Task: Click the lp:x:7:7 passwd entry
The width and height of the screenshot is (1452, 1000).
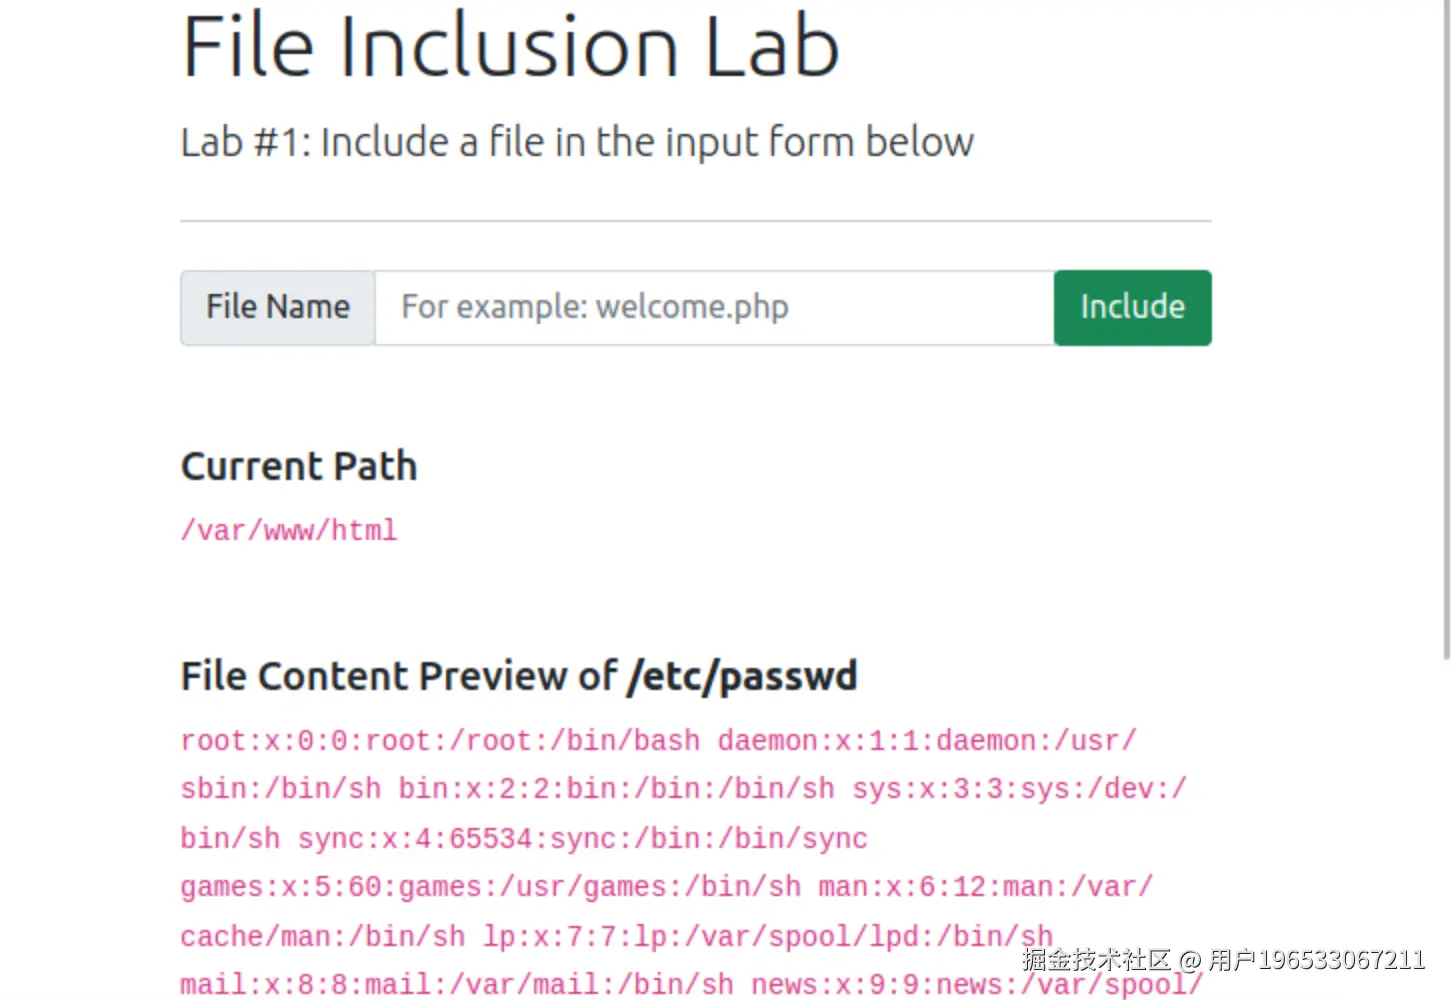Action: point(767,936)
